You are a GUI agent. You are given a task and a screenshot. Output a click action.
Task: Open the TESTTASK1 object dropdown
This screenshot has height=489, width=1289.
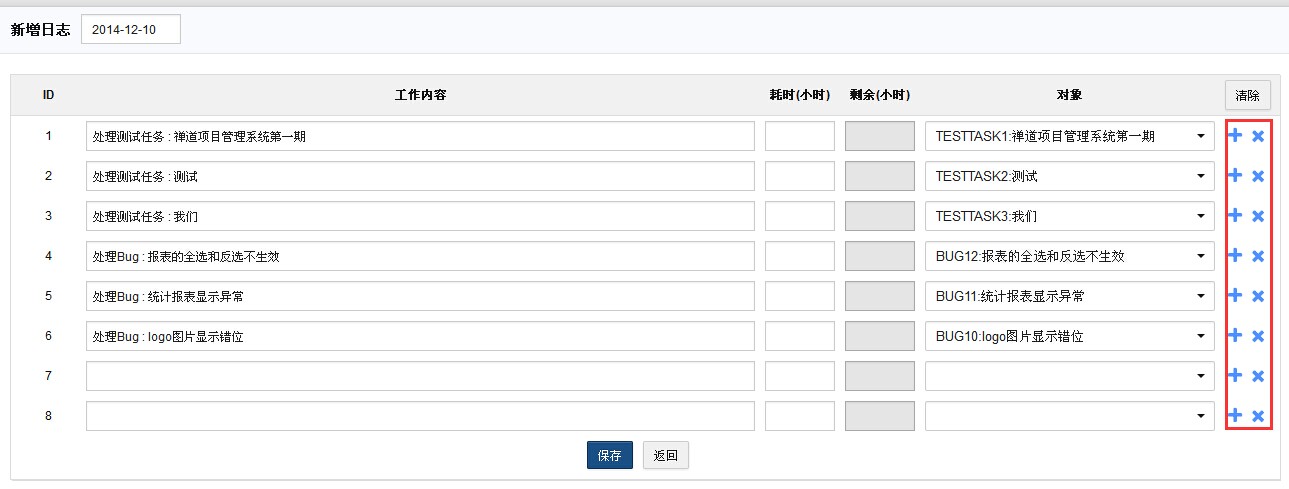click(x=1069, y=136)
